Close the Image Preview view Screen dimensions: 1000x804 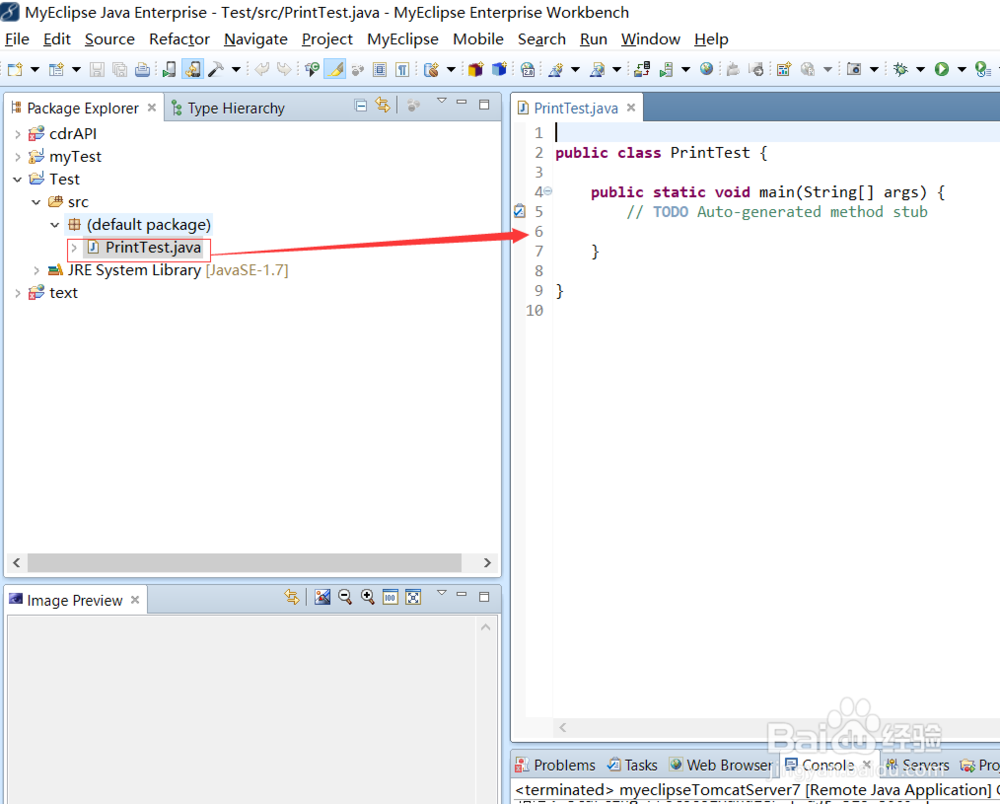click(135, 600)
